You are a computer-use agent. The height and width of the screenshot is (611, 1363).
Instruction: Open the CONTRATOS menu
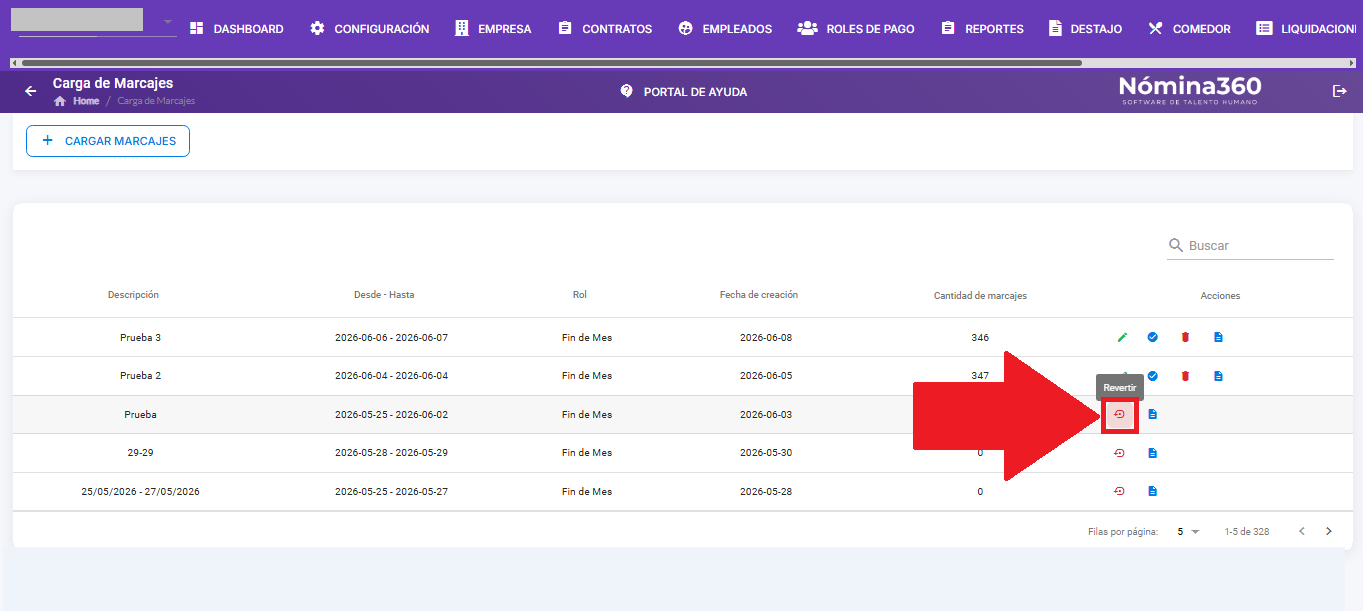605,29
